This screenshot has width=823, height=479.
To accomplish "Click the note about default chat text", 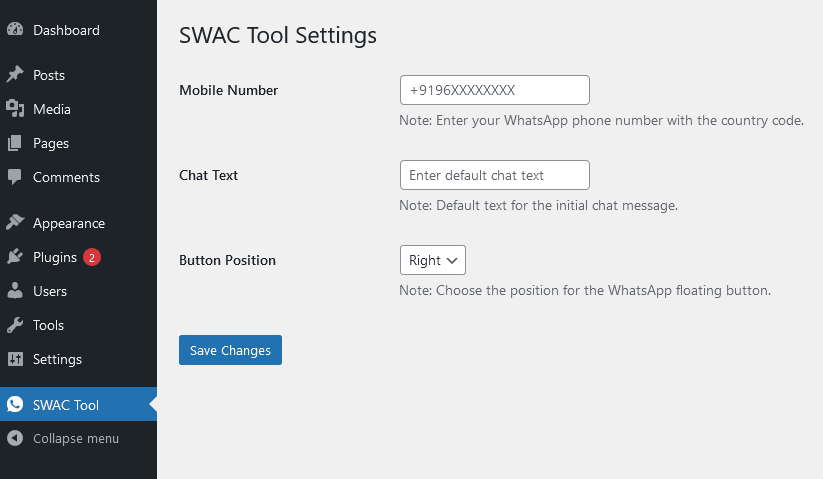I will pyautogui.click(x=539, y=205).
